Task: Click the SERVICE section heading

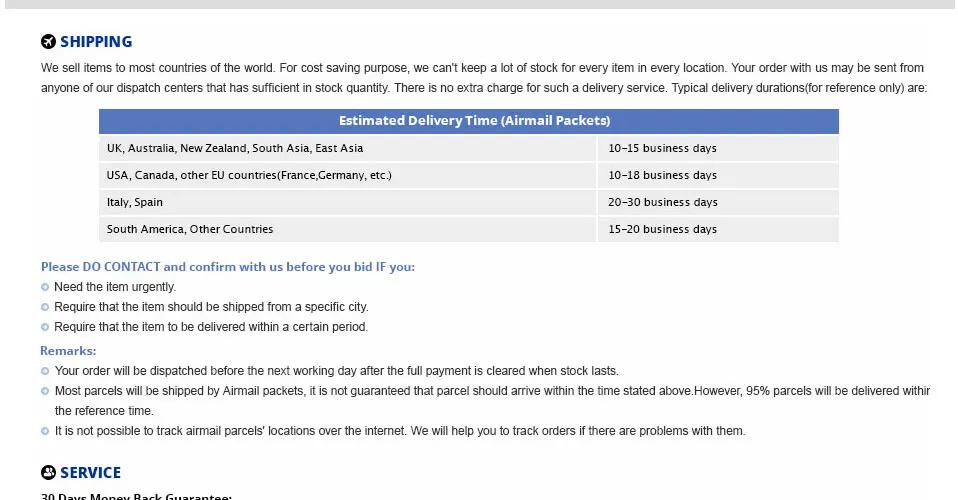Action: 90,472
